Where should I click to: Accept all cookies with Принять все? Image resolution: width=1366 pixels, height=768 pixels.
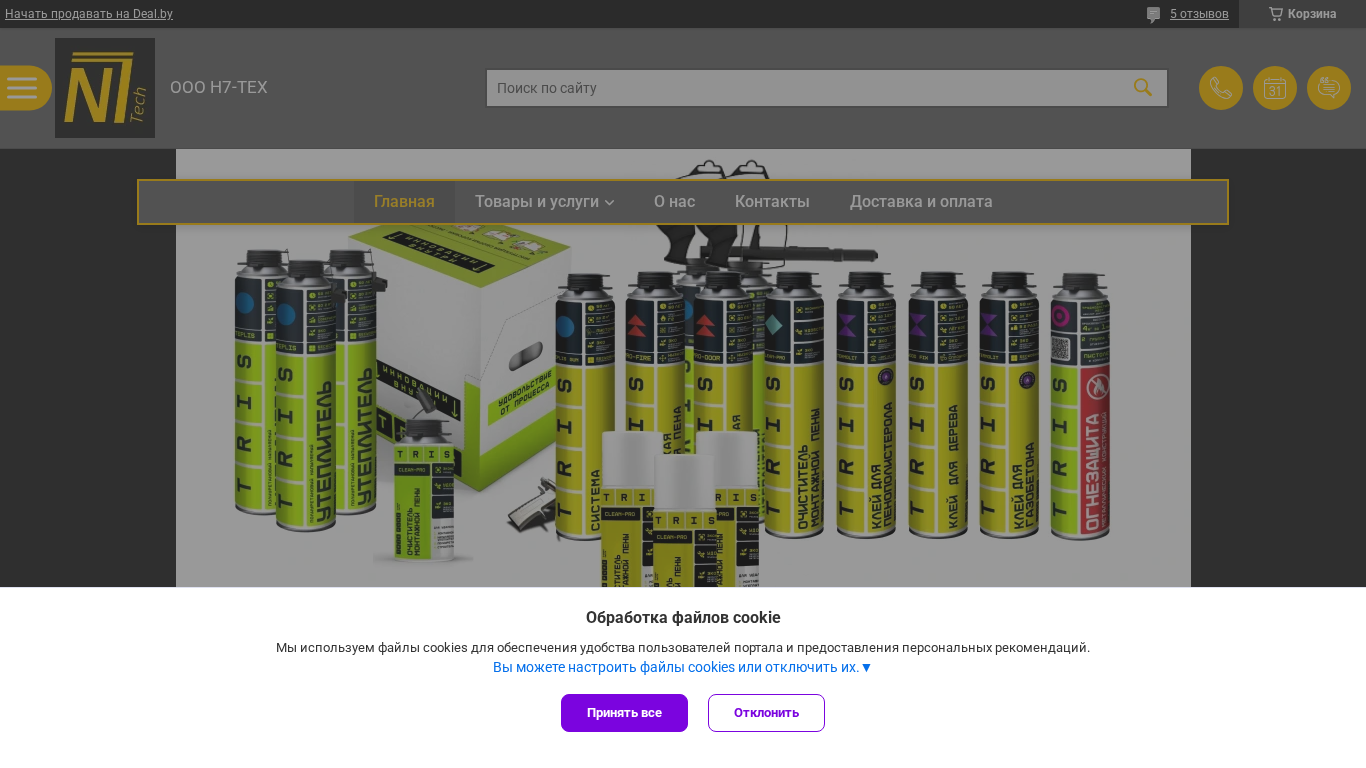624,713
